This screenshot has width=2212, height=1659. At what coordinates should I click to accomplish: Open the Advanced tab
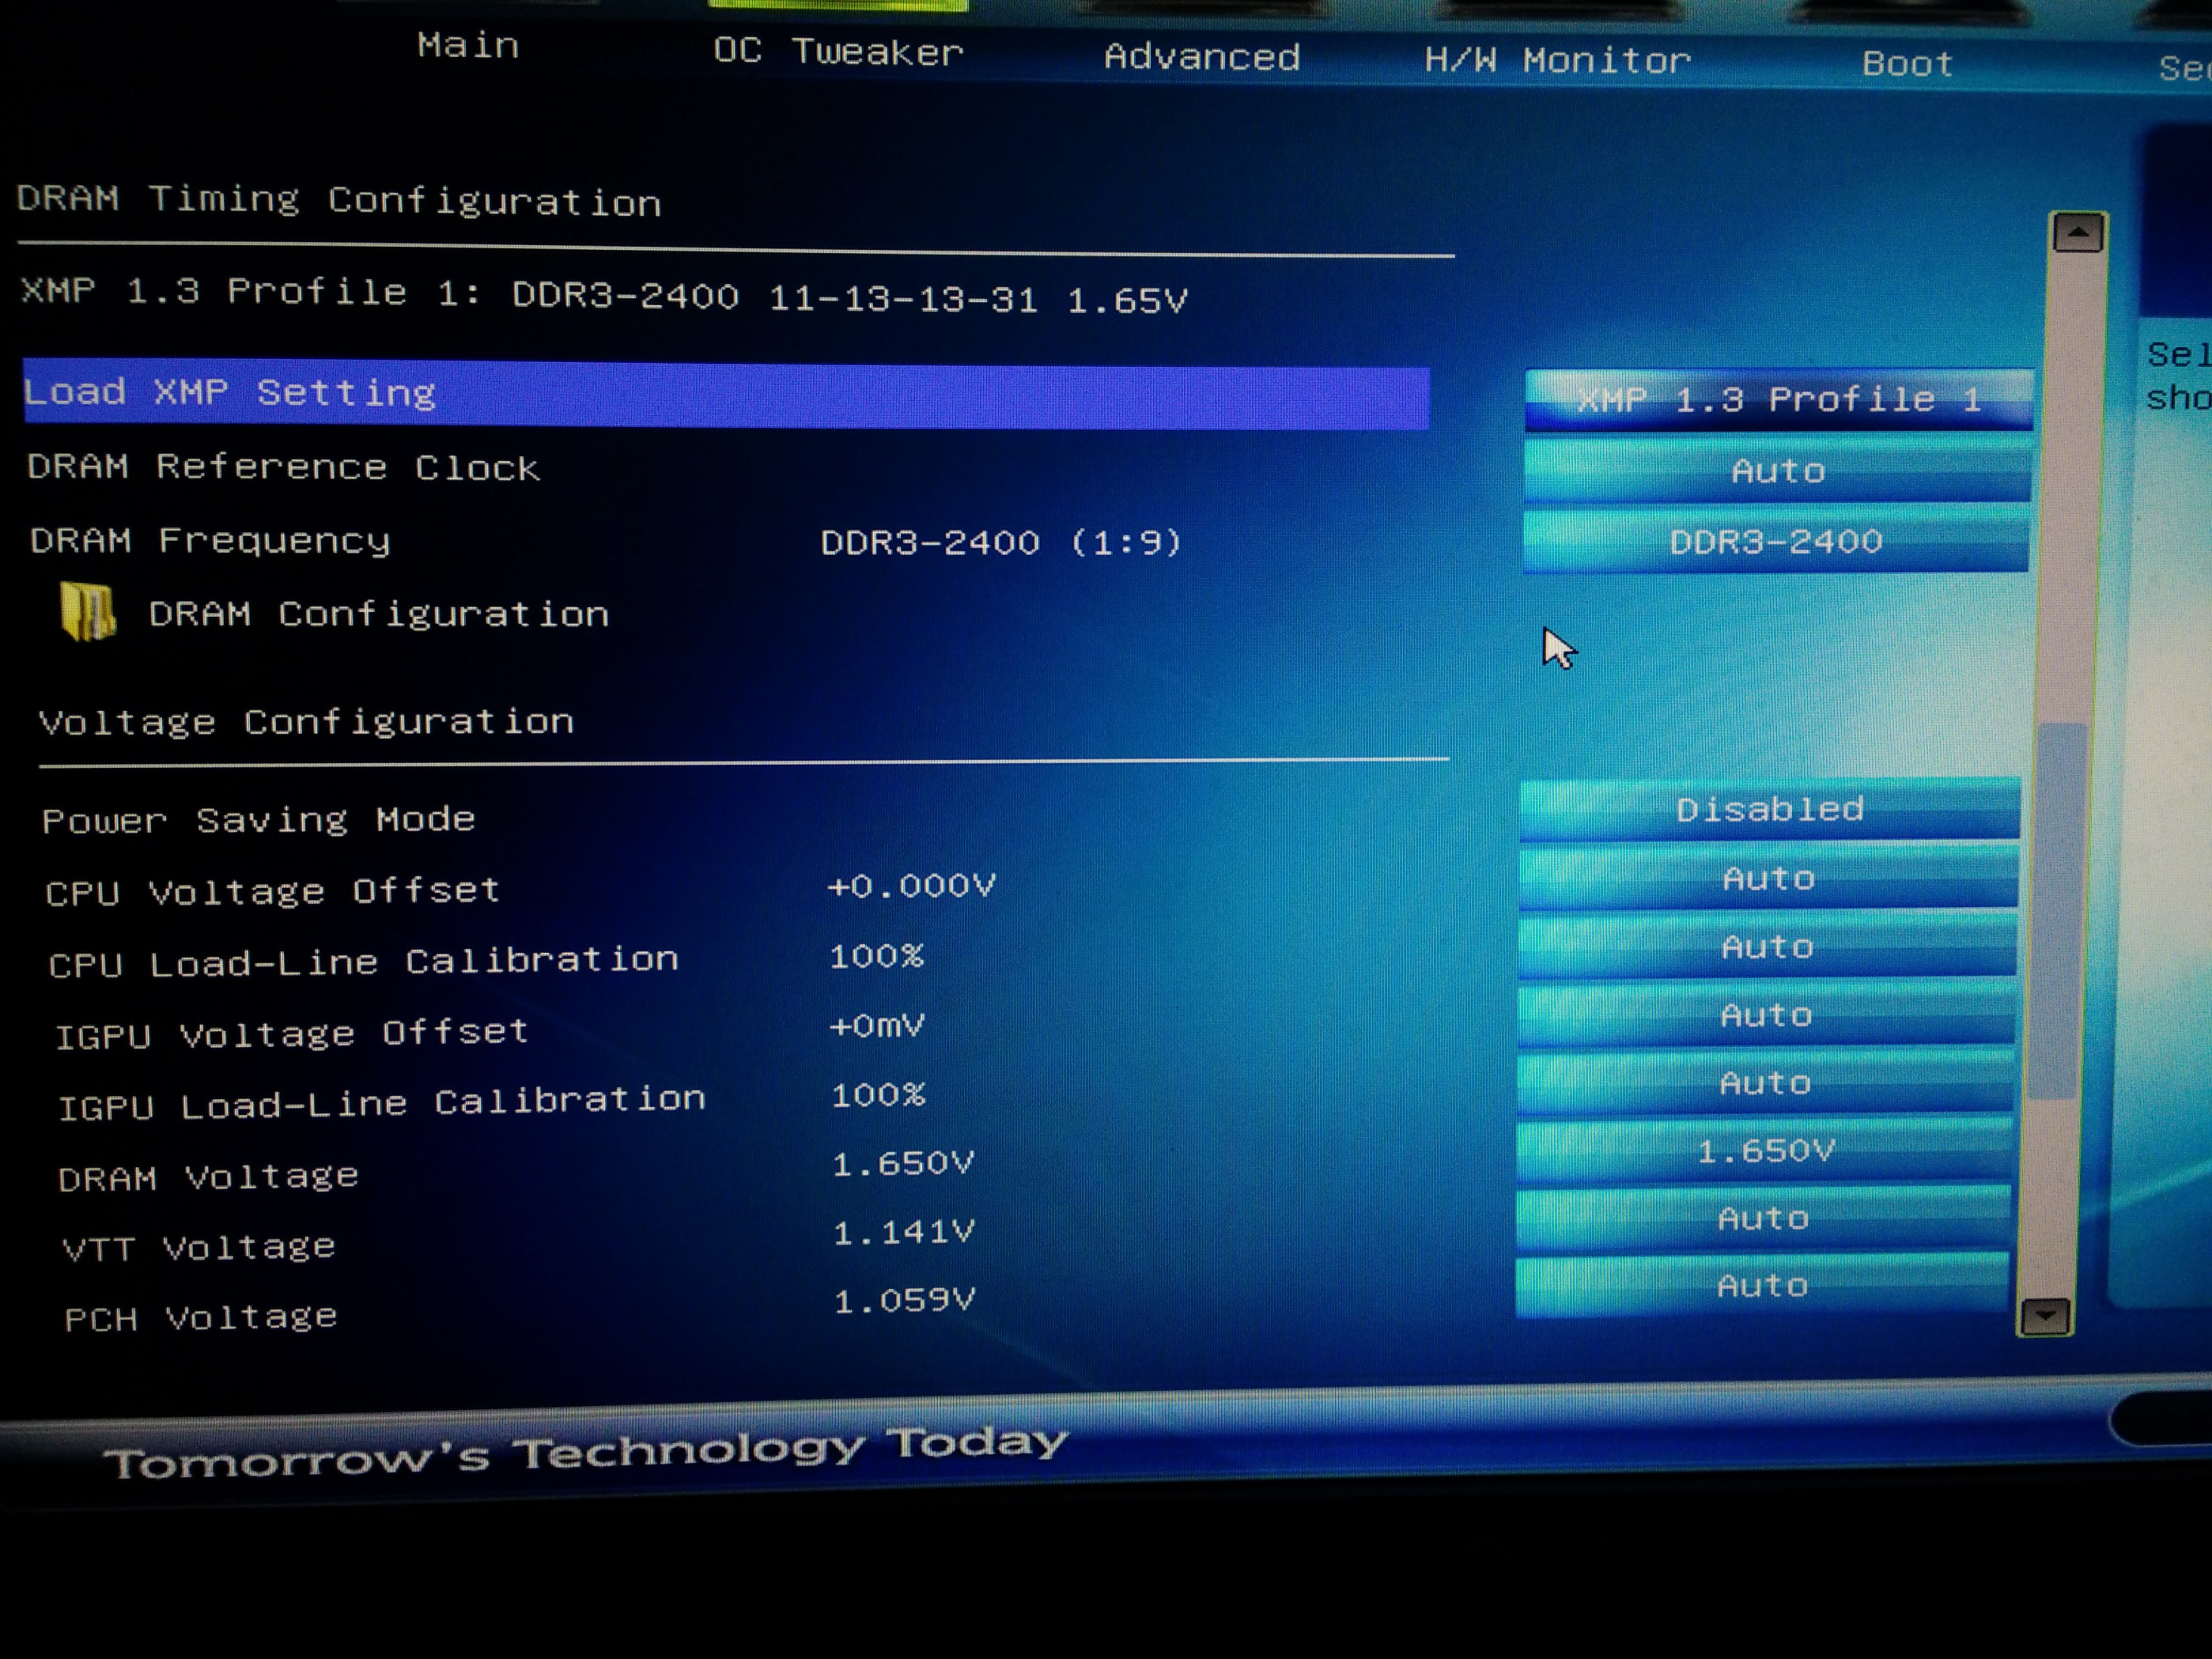click(x=1202, y=57)
